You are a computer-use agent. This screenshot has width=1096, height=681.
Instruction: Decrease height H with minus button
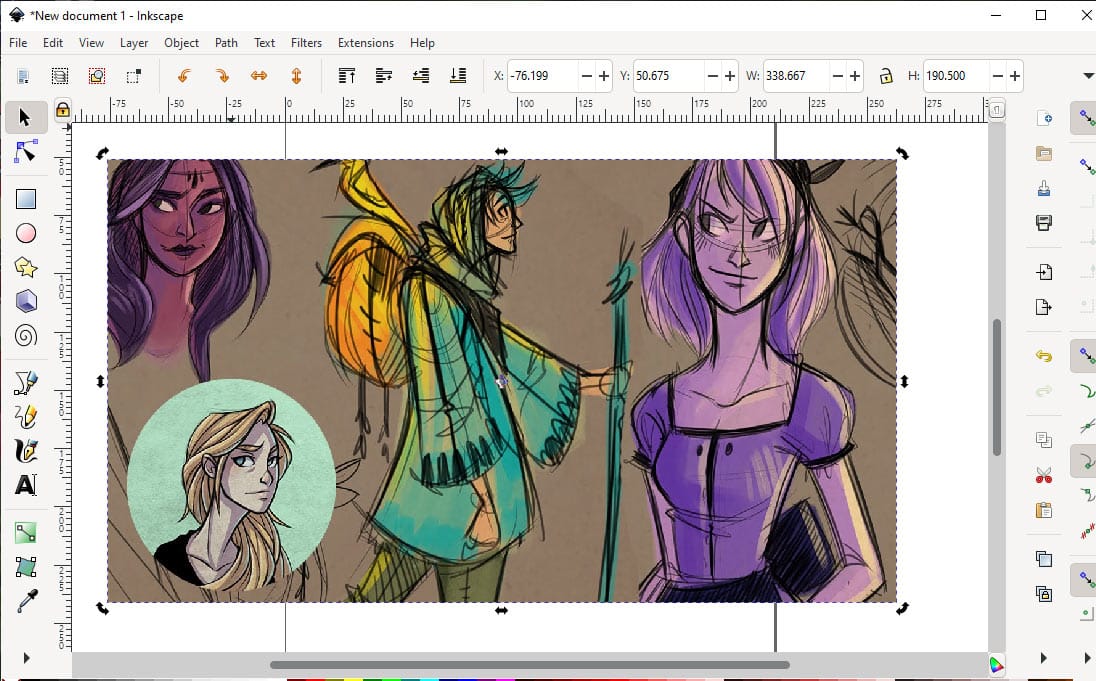[x=997, y=76]
